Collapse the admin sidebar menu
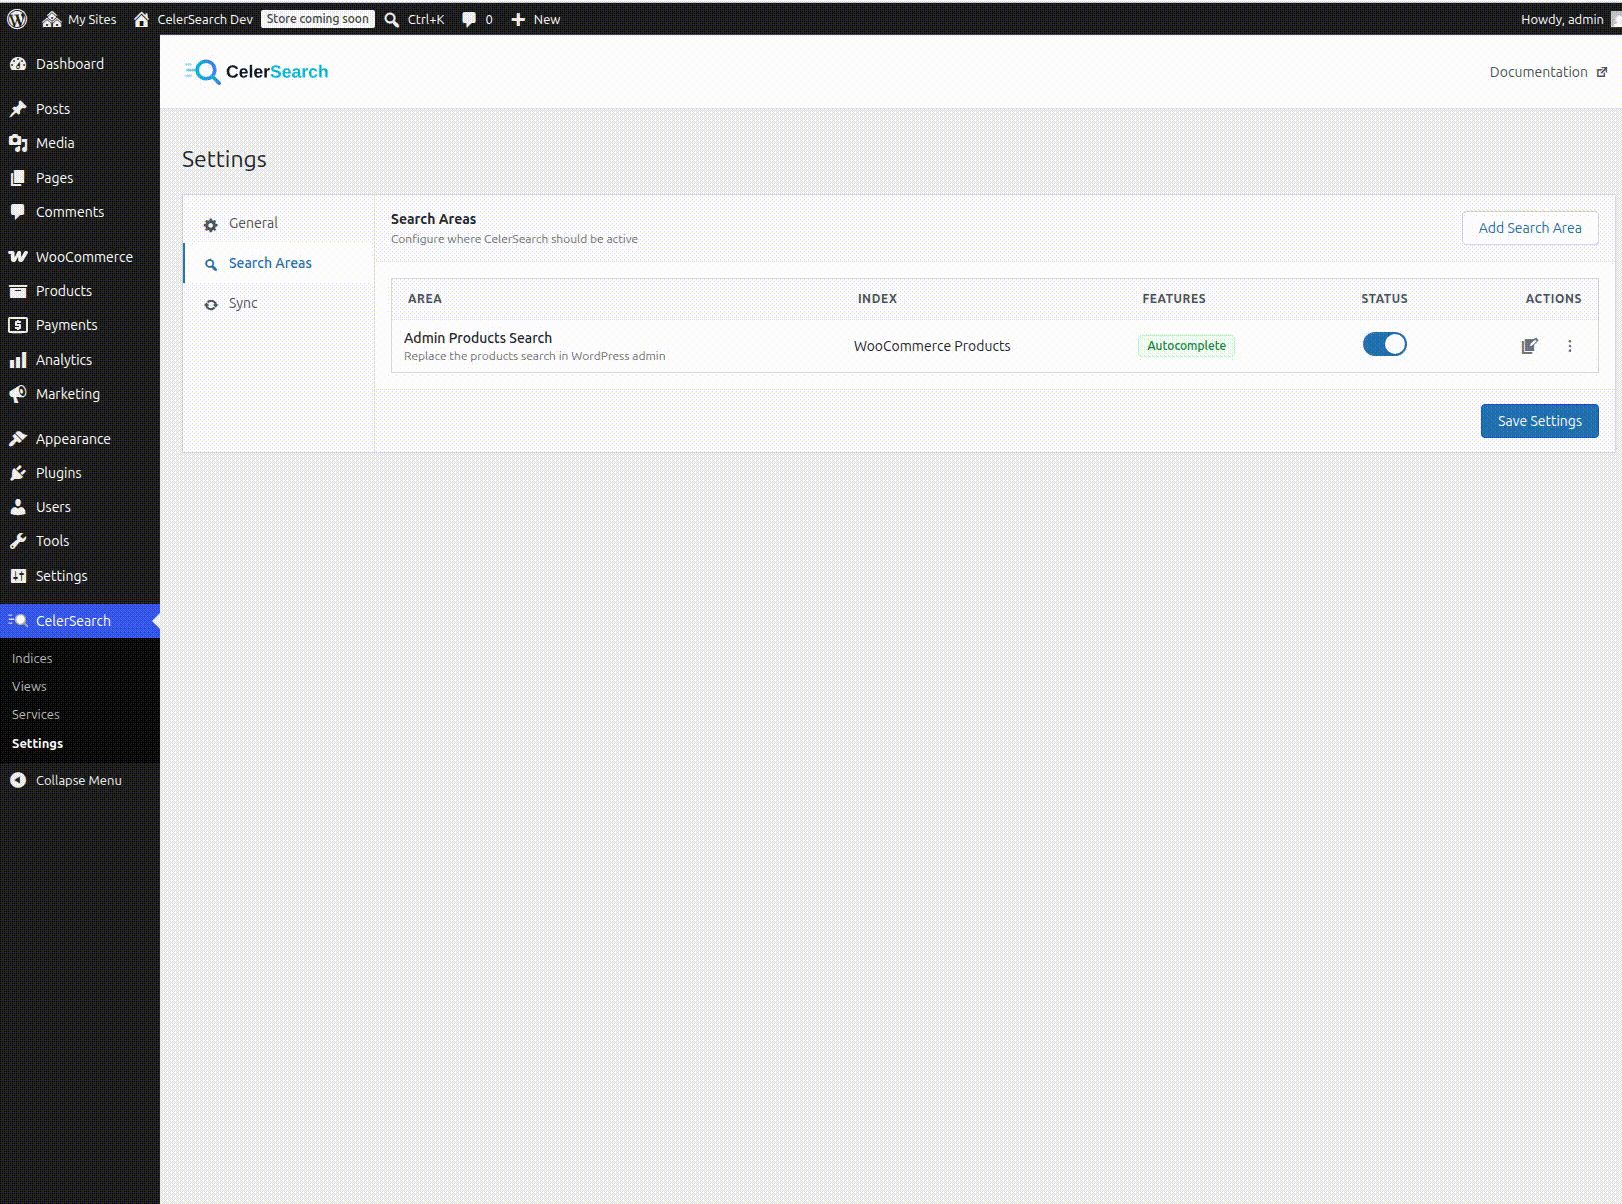Screen dimensions: 1622x1204 point(66,780)
